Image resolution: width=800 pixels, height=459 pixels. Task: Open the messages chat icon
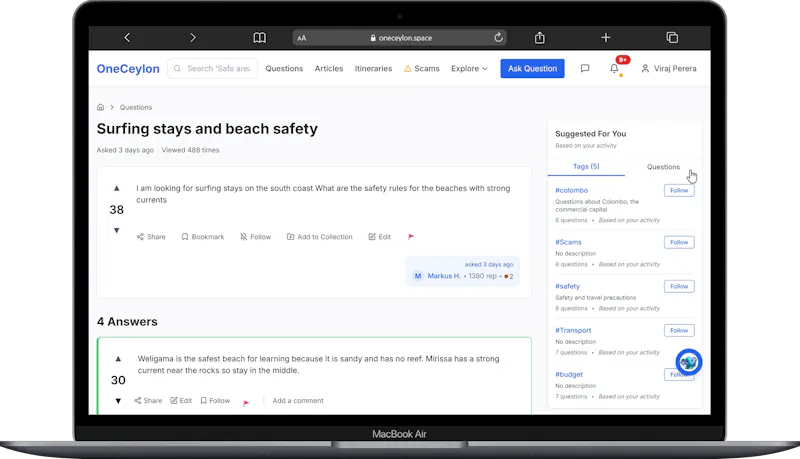point(585,68)
